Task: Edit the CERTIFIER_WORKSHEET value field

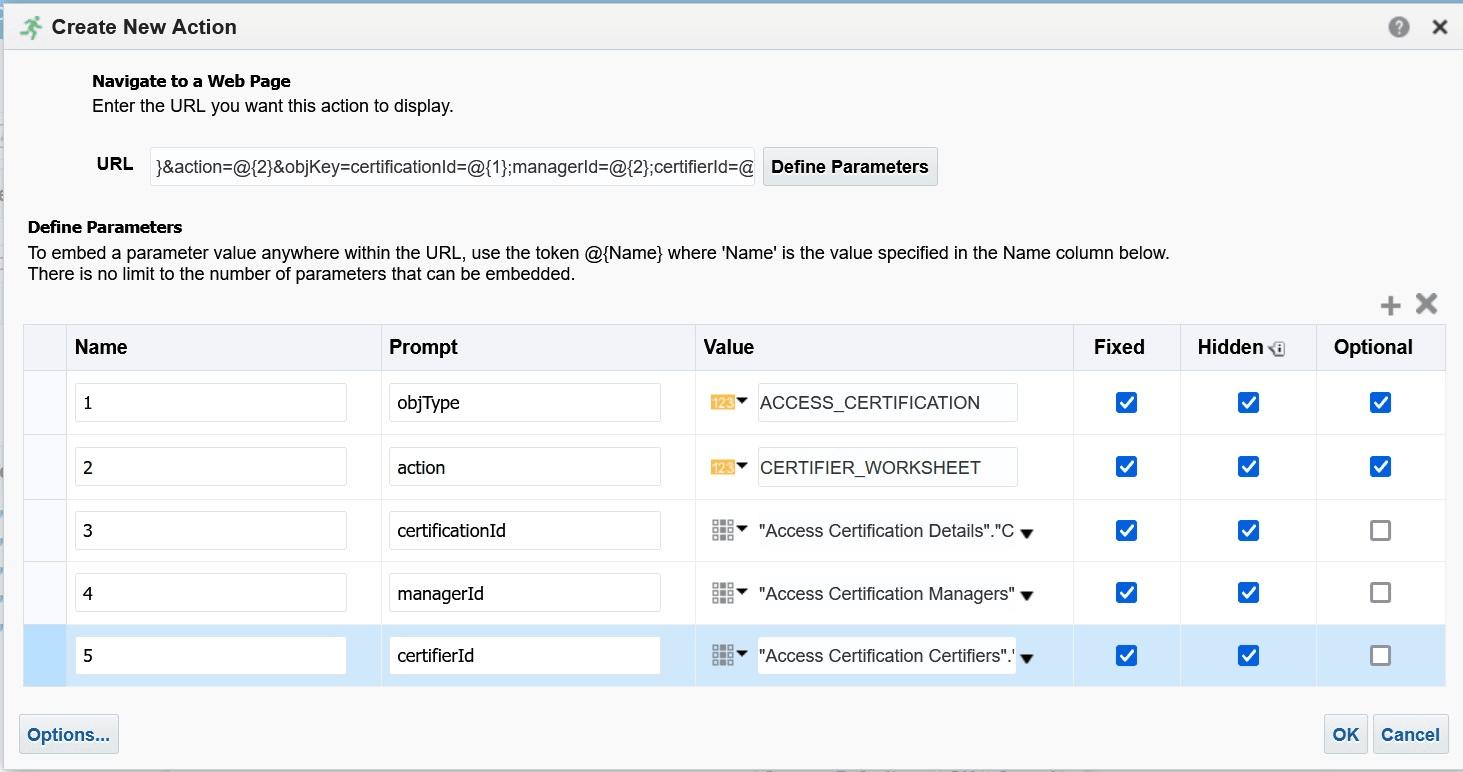Action: click(887, 467)
